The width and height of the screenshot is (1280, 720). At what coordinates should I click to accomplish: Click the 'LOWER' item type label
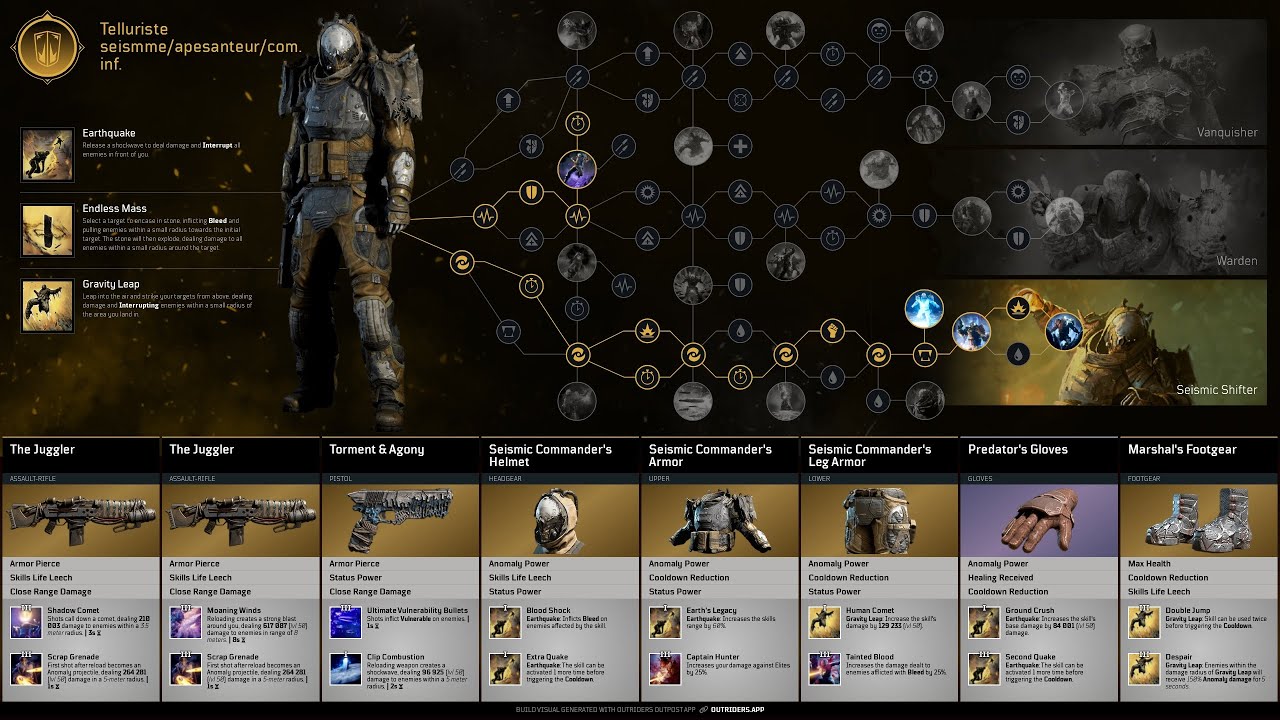(819, 479)
